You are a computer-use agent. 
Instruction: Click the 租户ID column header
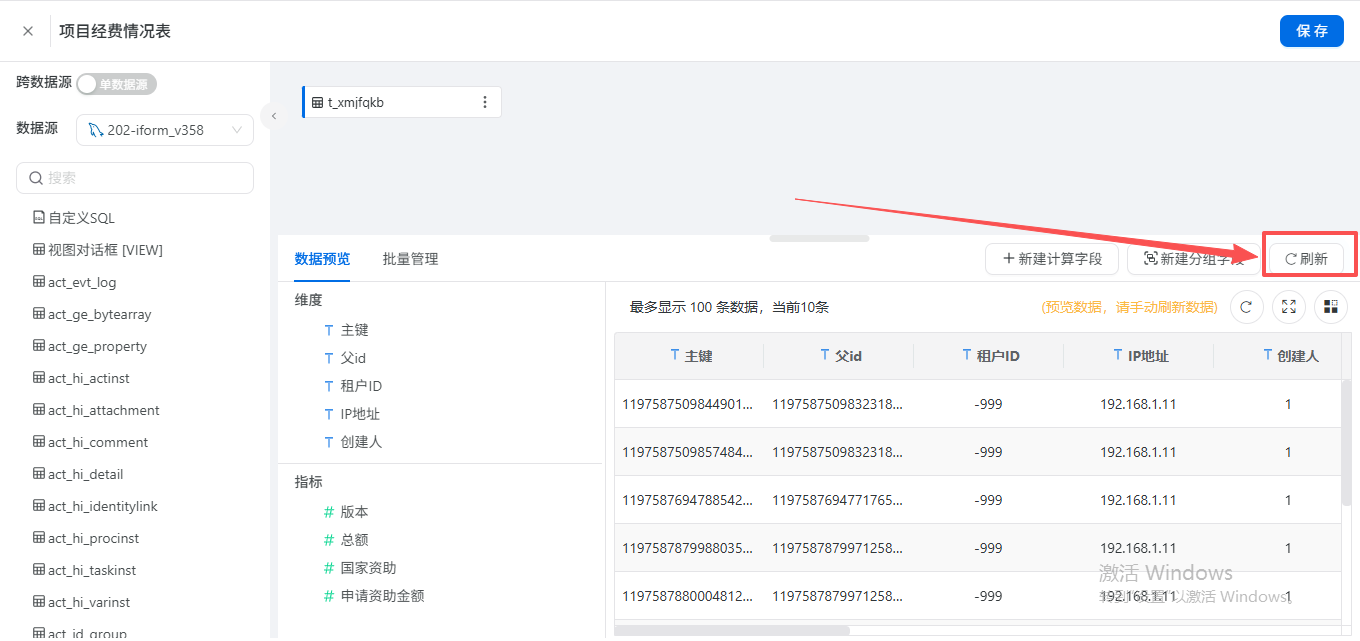pos(989,356)
